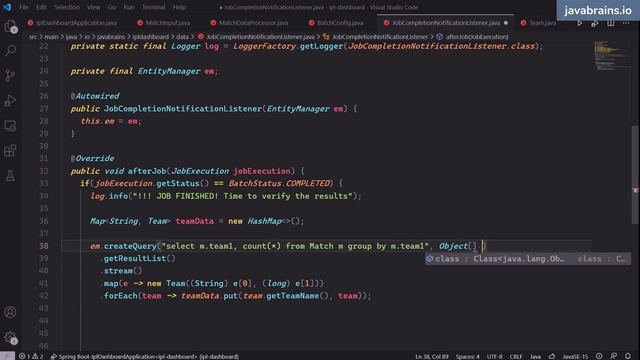The height and width of the screenshot is (360, 640).
Task: Click the split editor icon in the editor toolbar
Action: click(x=611, y=23)
